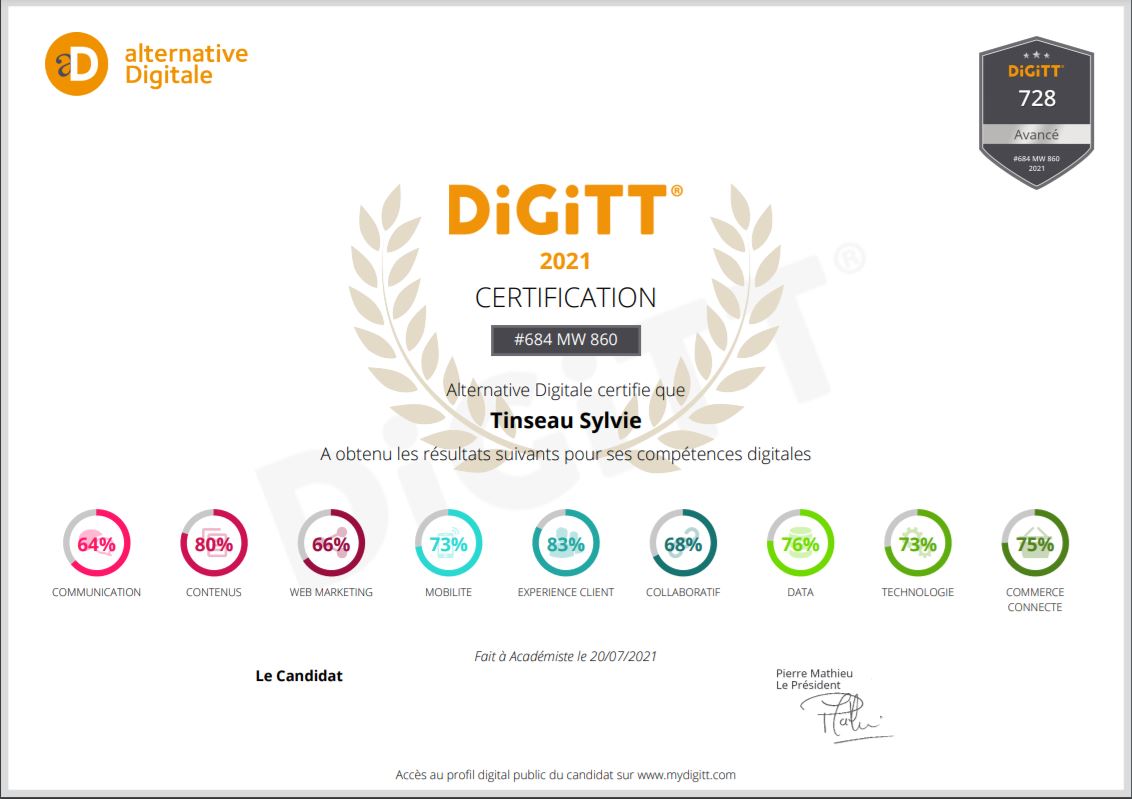Click the "CERTIFICATION" heading text
Image resolution: width=1132 pixels, height=799 pixels.
coord(565,298)
